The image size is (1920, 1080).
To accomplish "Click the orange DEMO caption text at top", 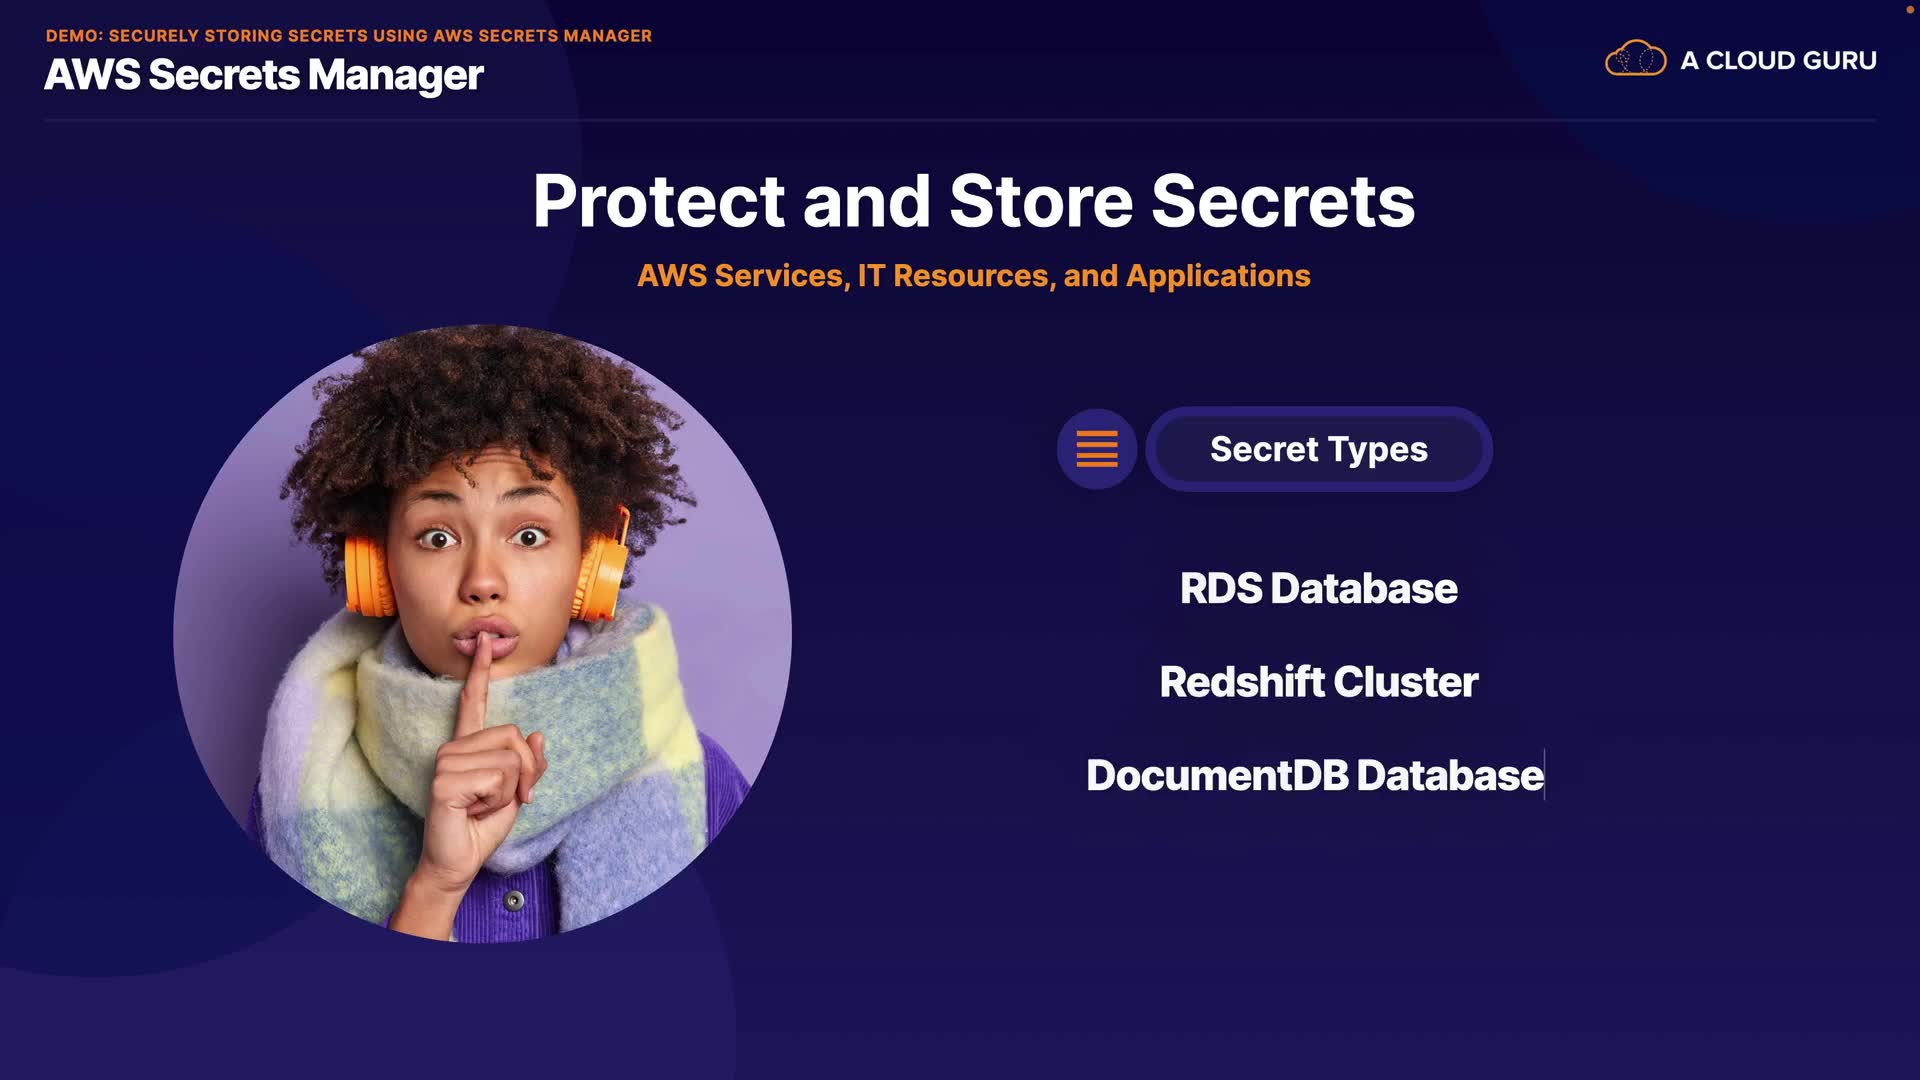I will click(349, 36).
